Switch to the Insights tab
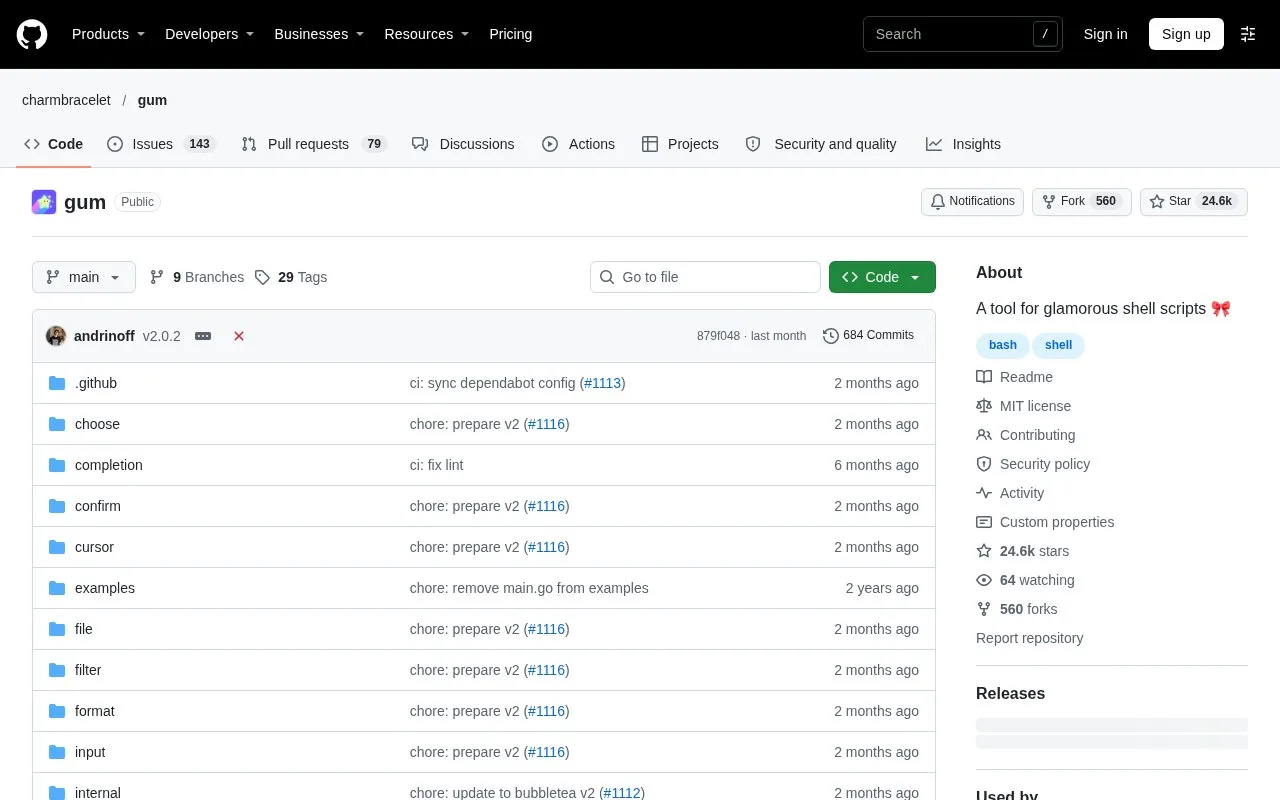The image size is (1280, 800). [963, 144]
